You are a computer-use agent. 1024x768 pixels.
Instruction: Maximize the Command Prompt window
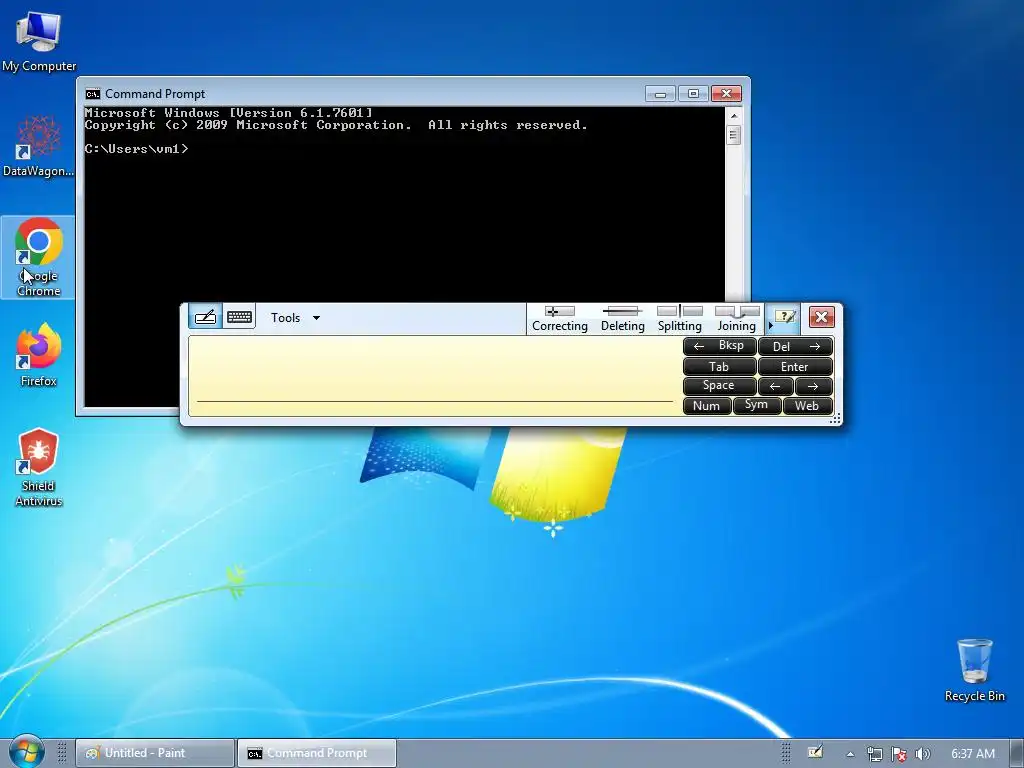coord(693,94)
